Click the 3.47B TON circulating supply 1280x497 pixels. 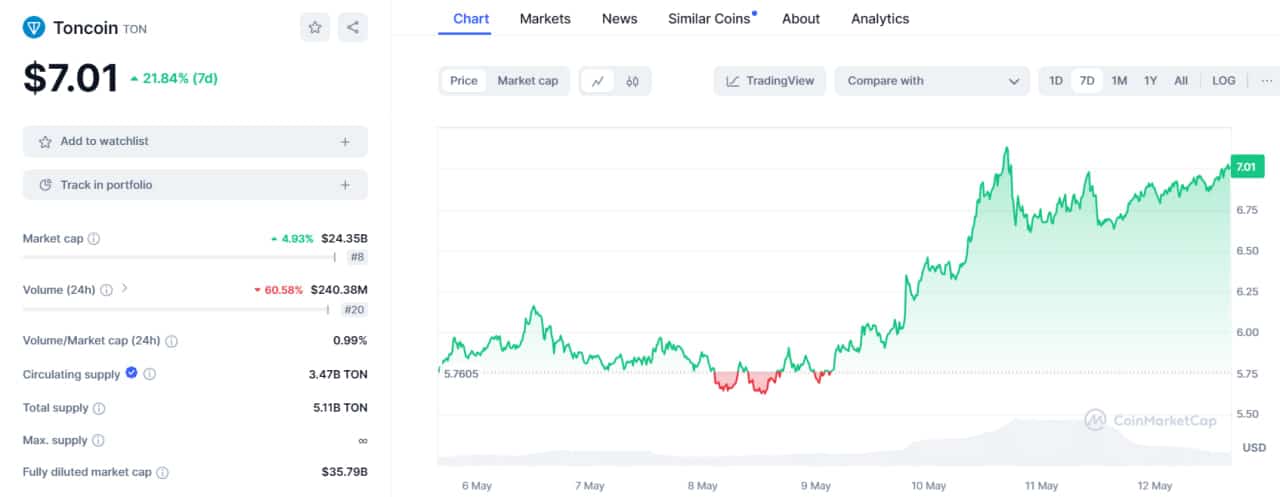click(338, 374)
